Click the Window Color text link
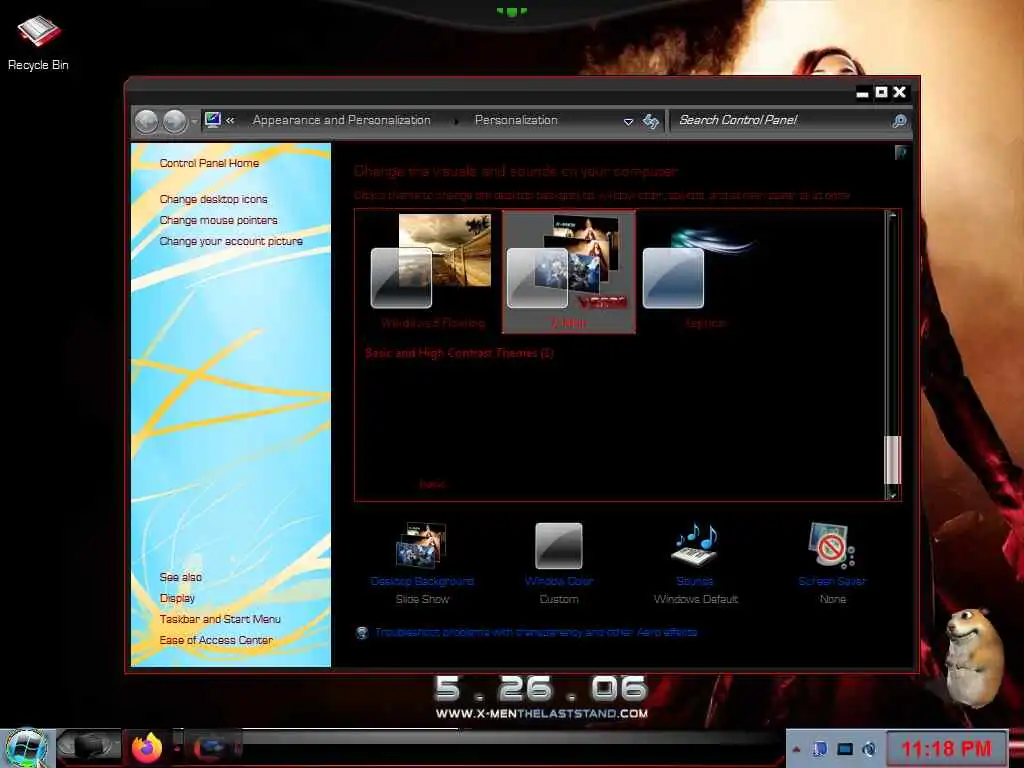1024x768 pixels. [x=559, y=581]
